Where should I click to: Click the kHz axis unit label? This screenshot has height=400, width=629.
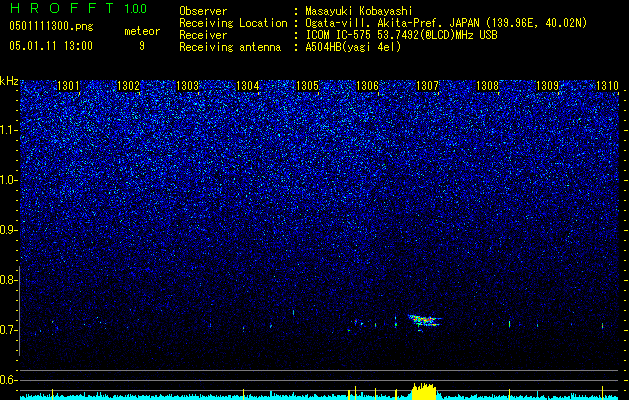click(9, 81)
